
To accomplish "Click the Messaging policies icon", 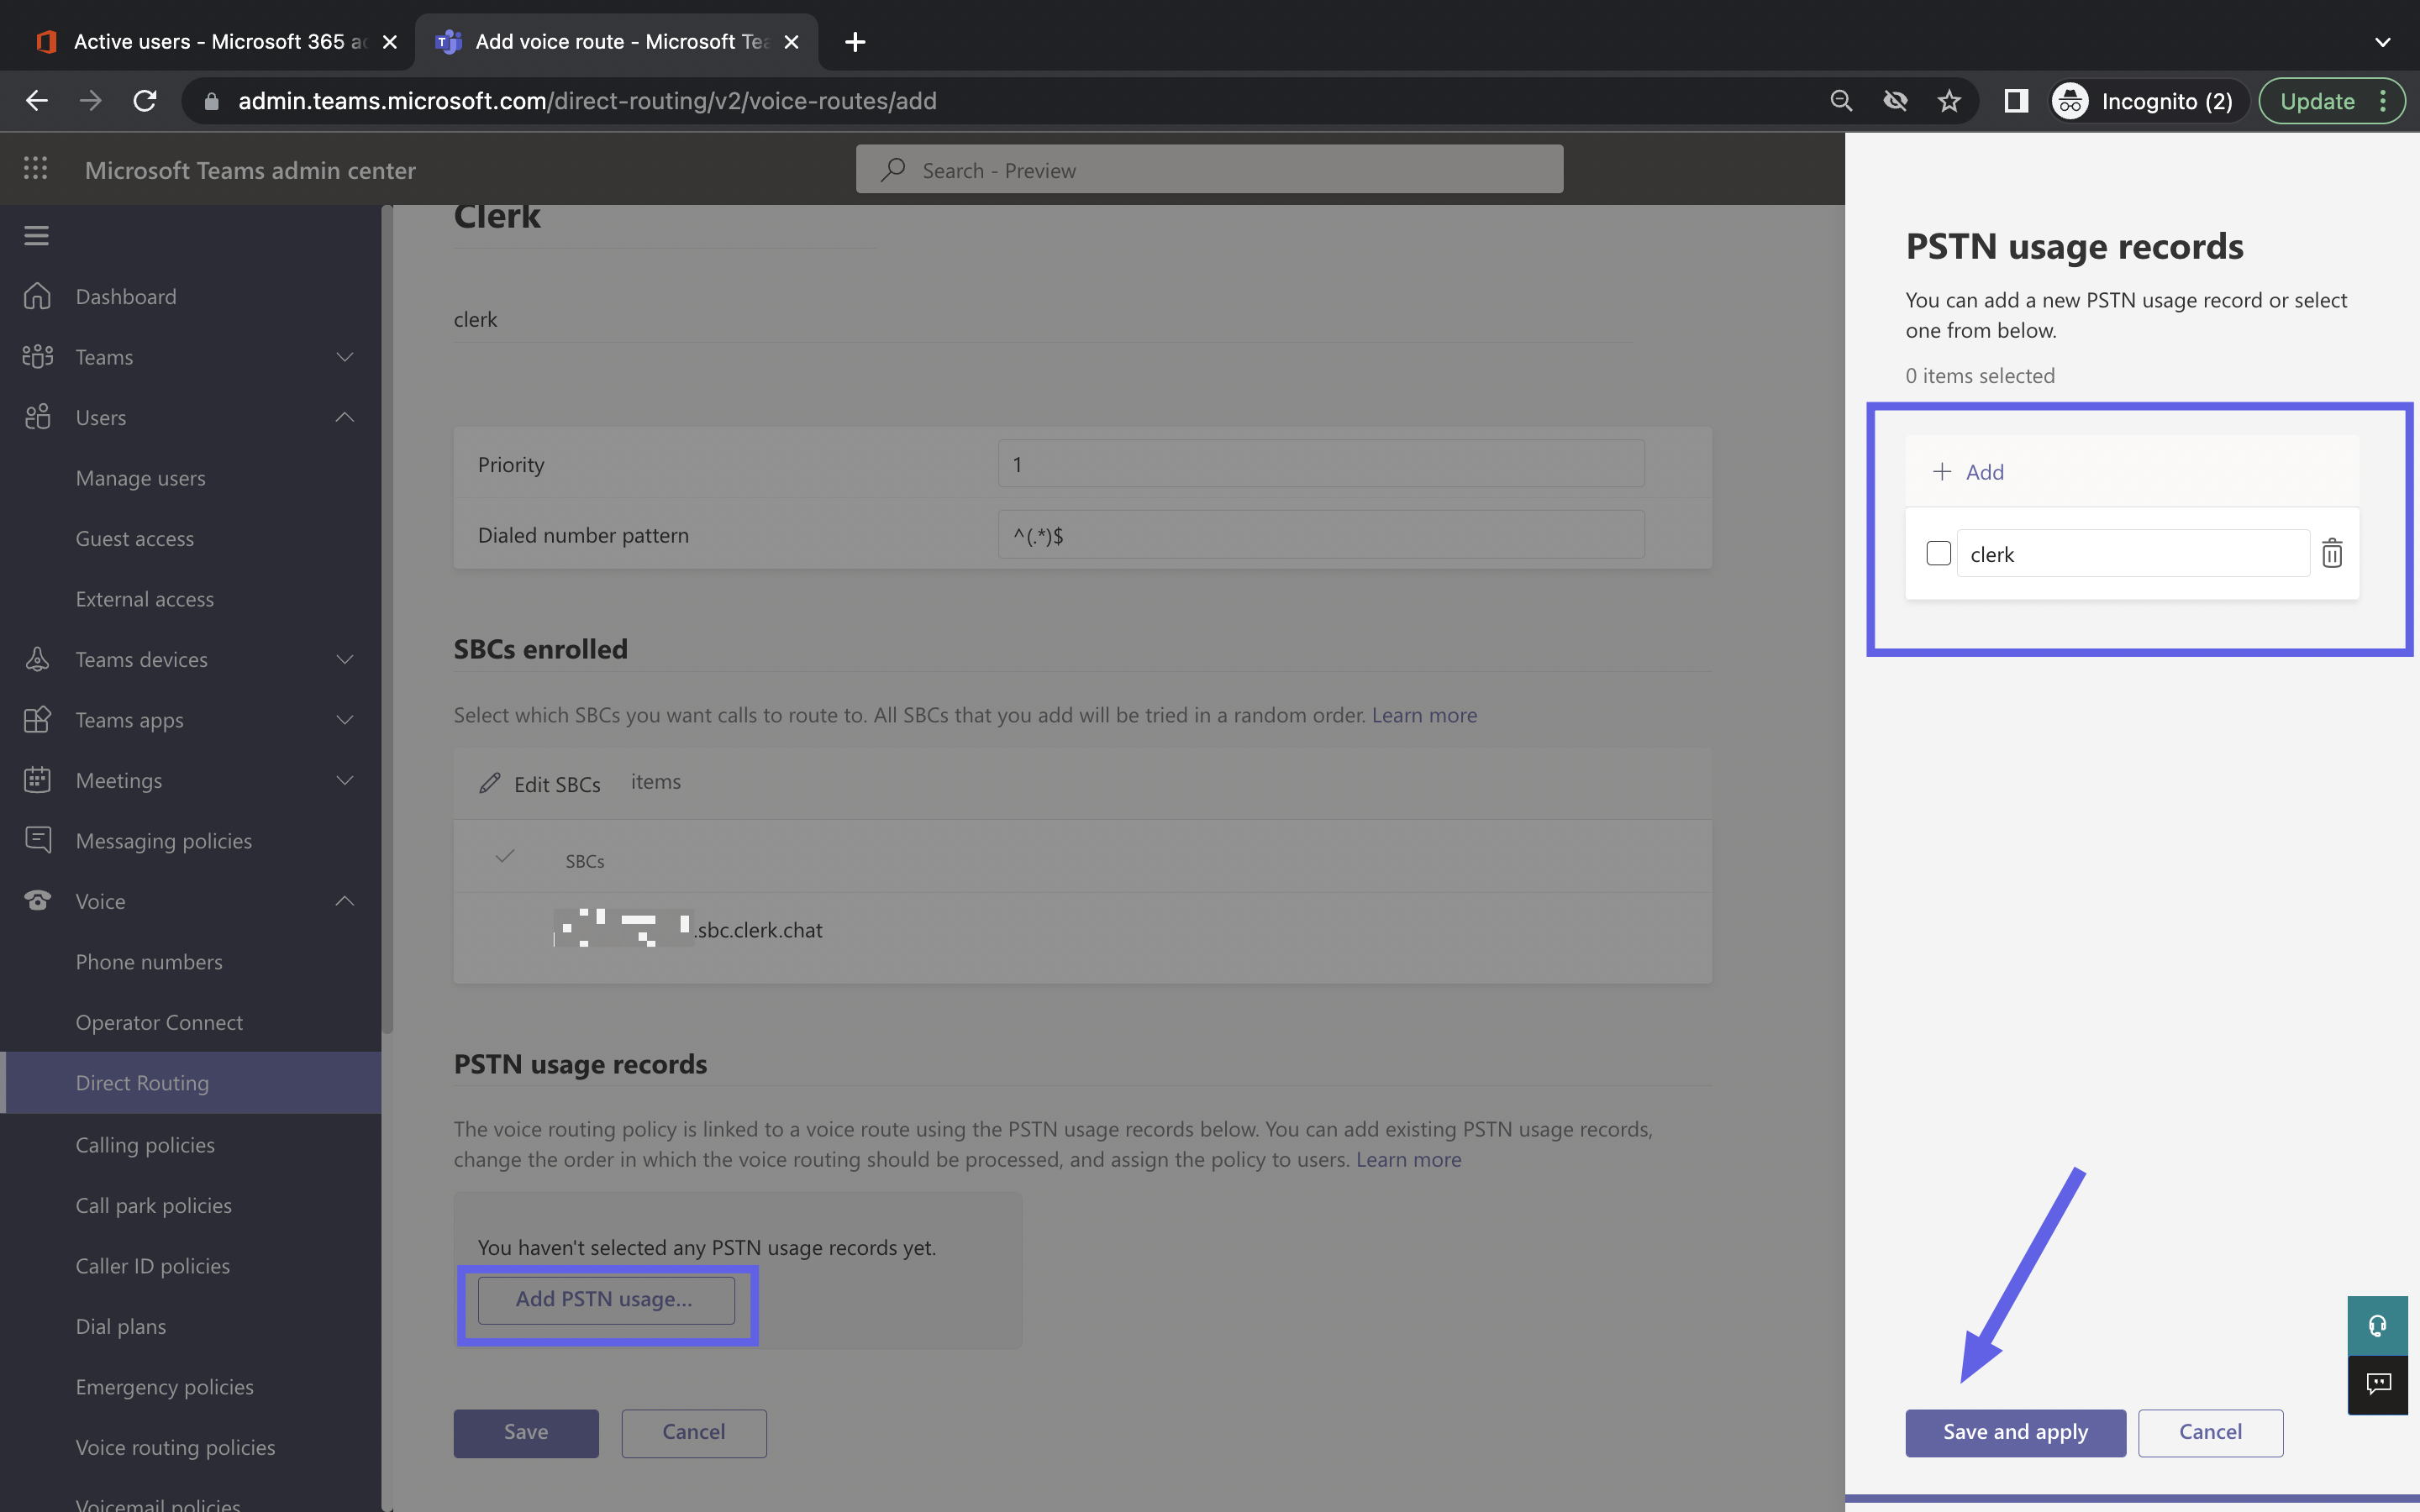I will tap(37, 840).
